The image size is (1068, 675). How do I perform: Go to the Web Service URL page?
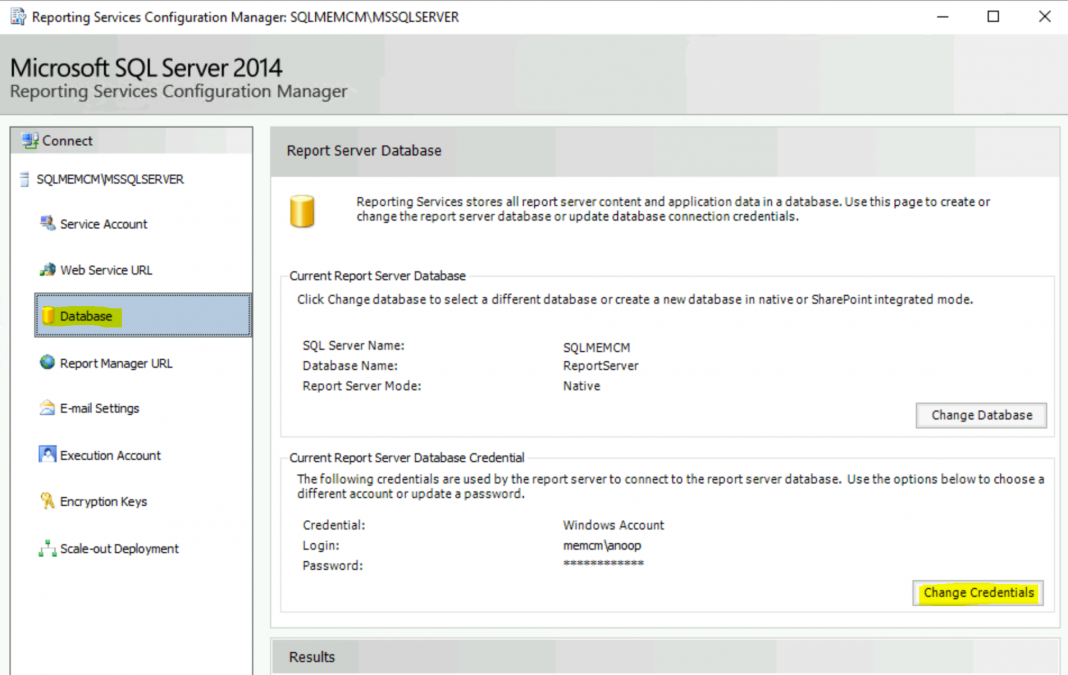pos(106,270)
